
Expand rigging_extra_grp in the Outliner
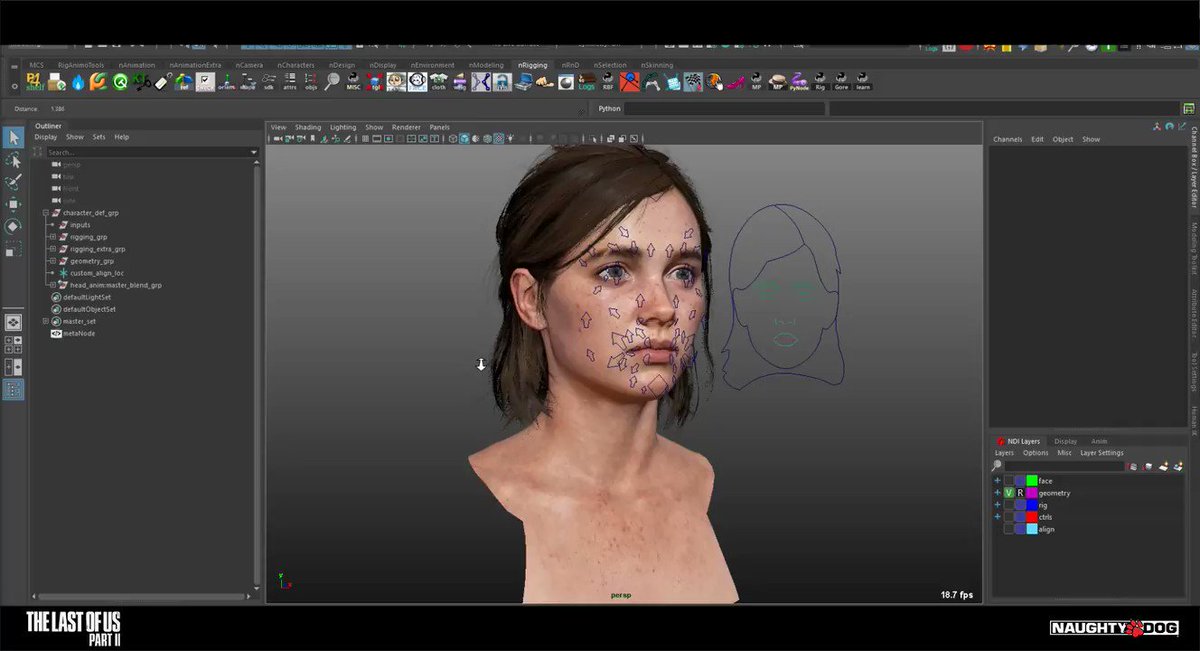[52, 249]
